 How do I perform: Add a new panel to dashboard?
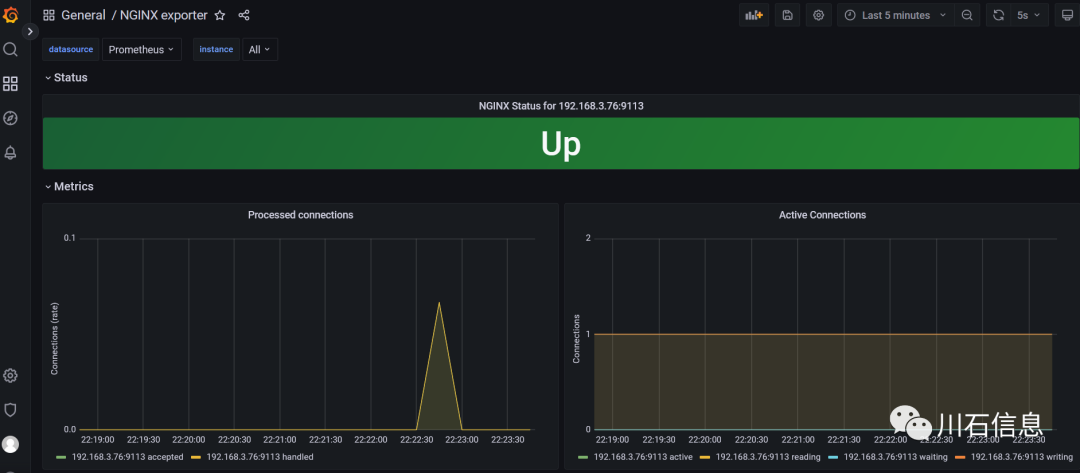click(754, 15)
